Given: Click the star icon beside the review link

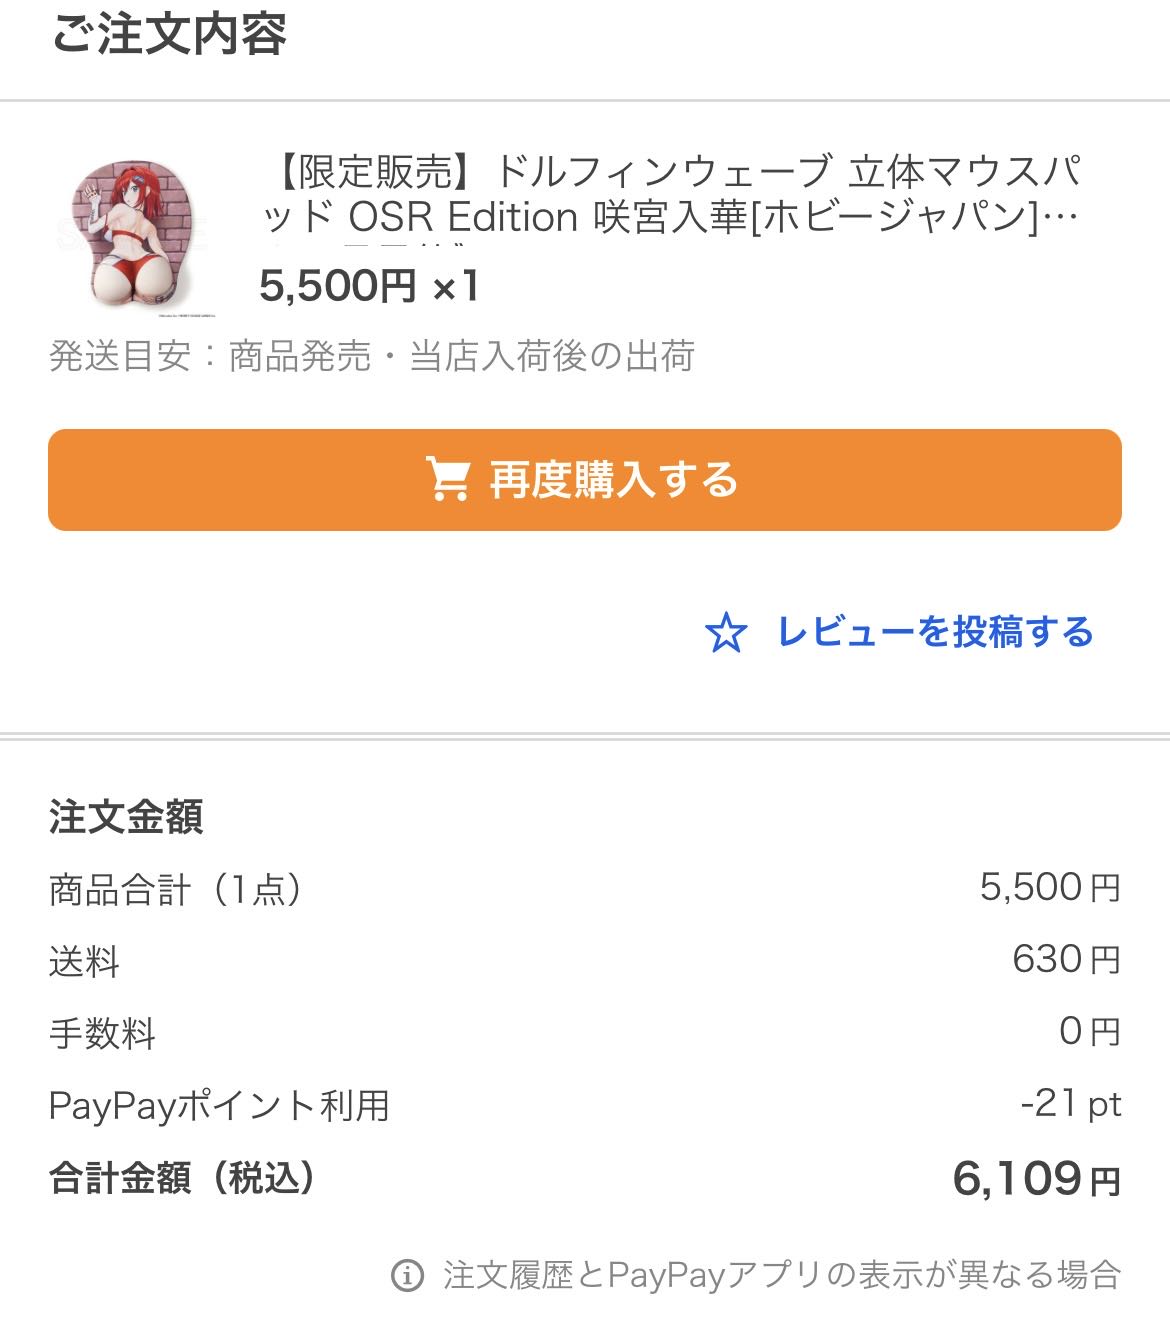Looking at the screenshot, I should (726, 633).
